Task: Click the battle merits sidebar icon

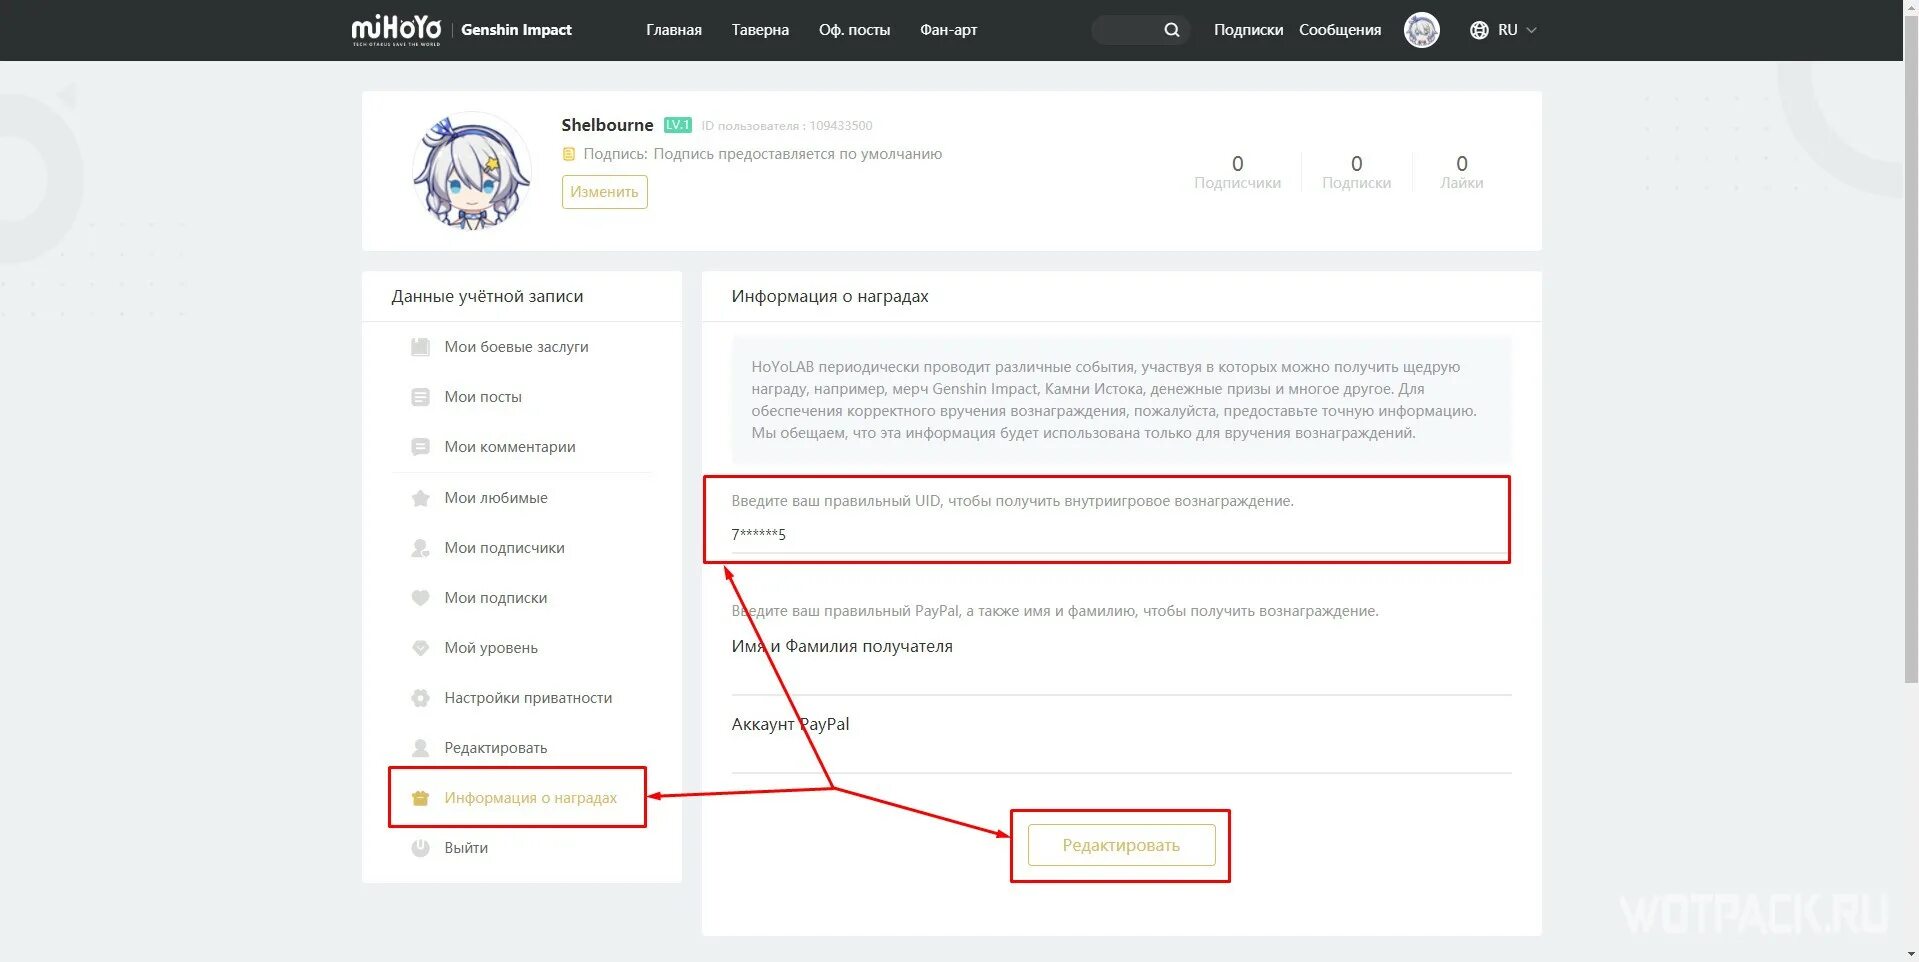Action: pos(420,347)
